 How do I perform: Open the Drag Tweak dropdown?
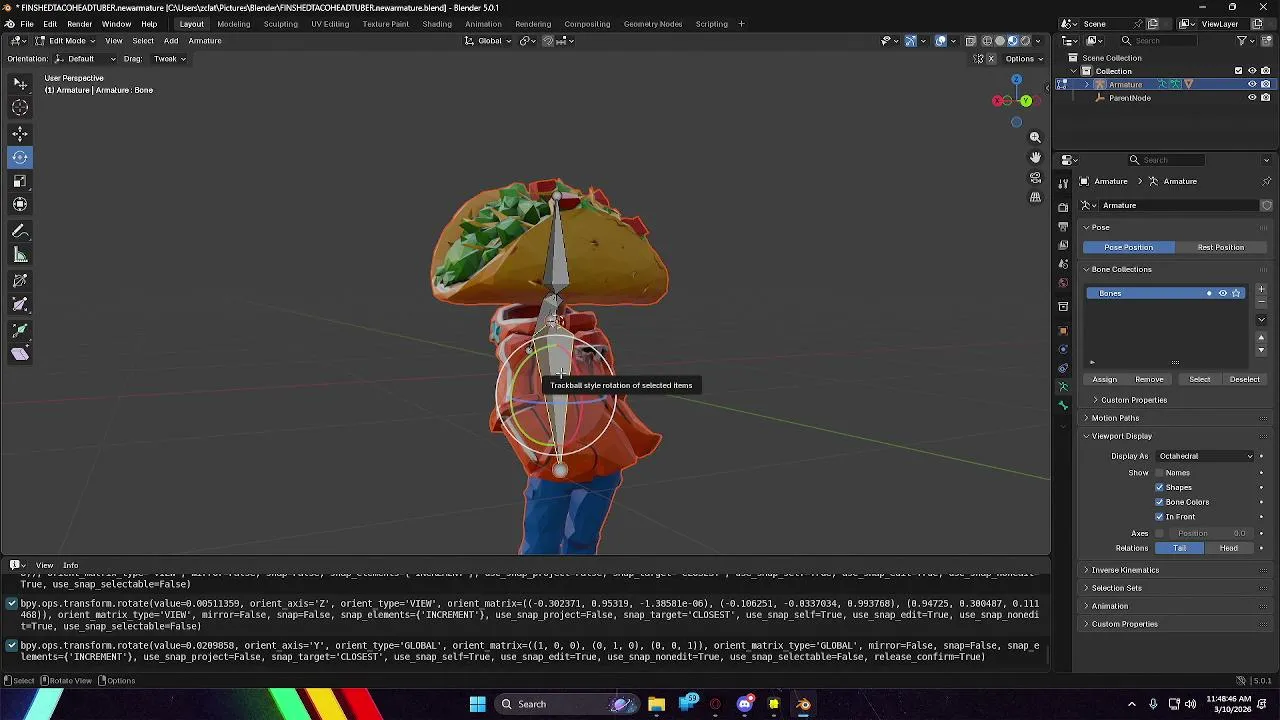click(x=169, y=59)
